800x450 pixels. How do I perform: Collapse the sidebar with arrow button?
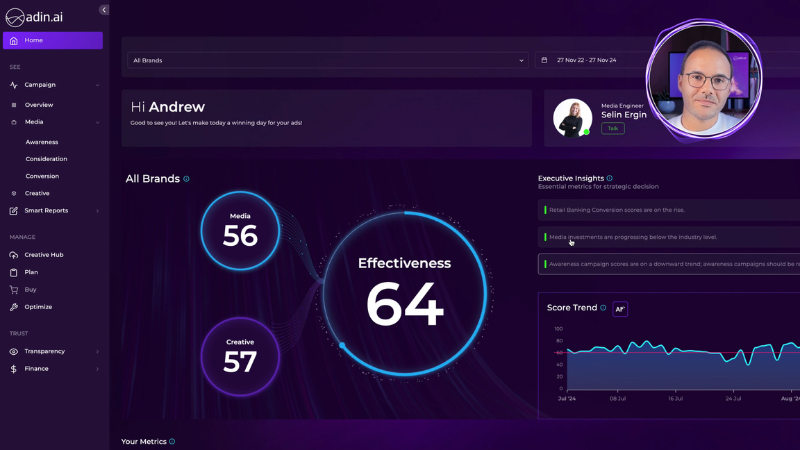click(x=104, y=9)
